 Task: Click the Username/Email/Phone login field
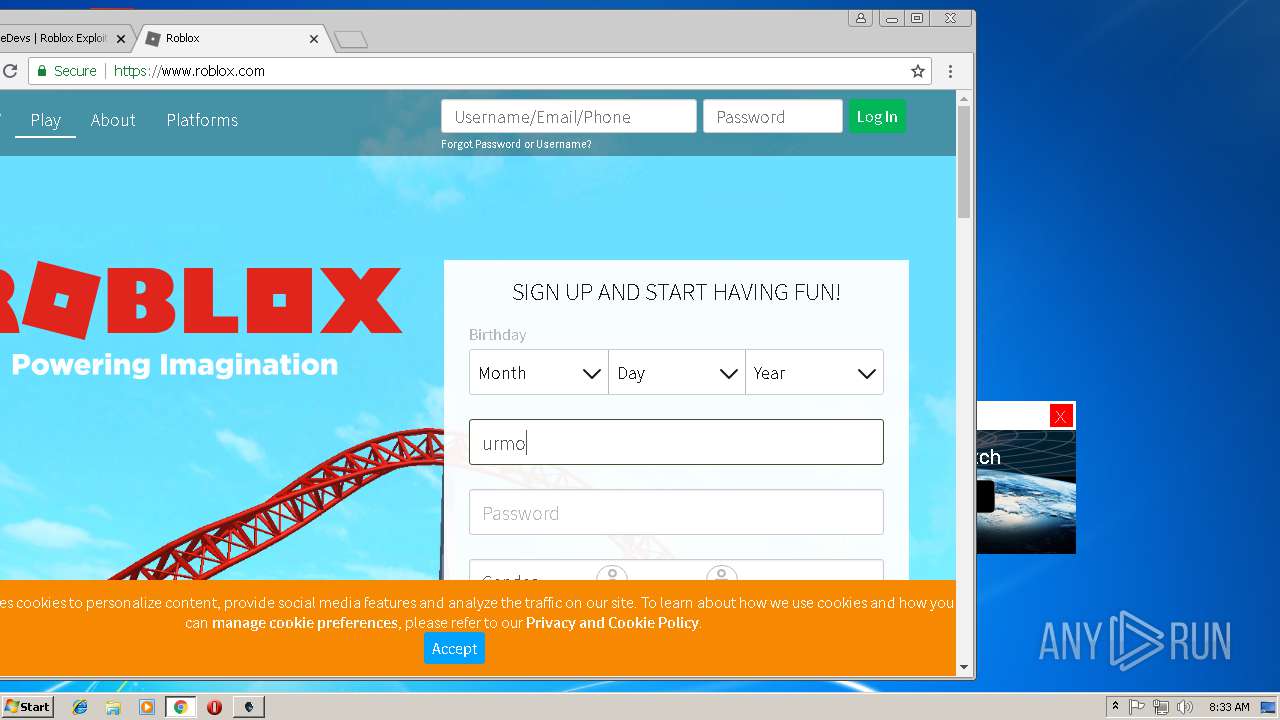coord(569,116)
